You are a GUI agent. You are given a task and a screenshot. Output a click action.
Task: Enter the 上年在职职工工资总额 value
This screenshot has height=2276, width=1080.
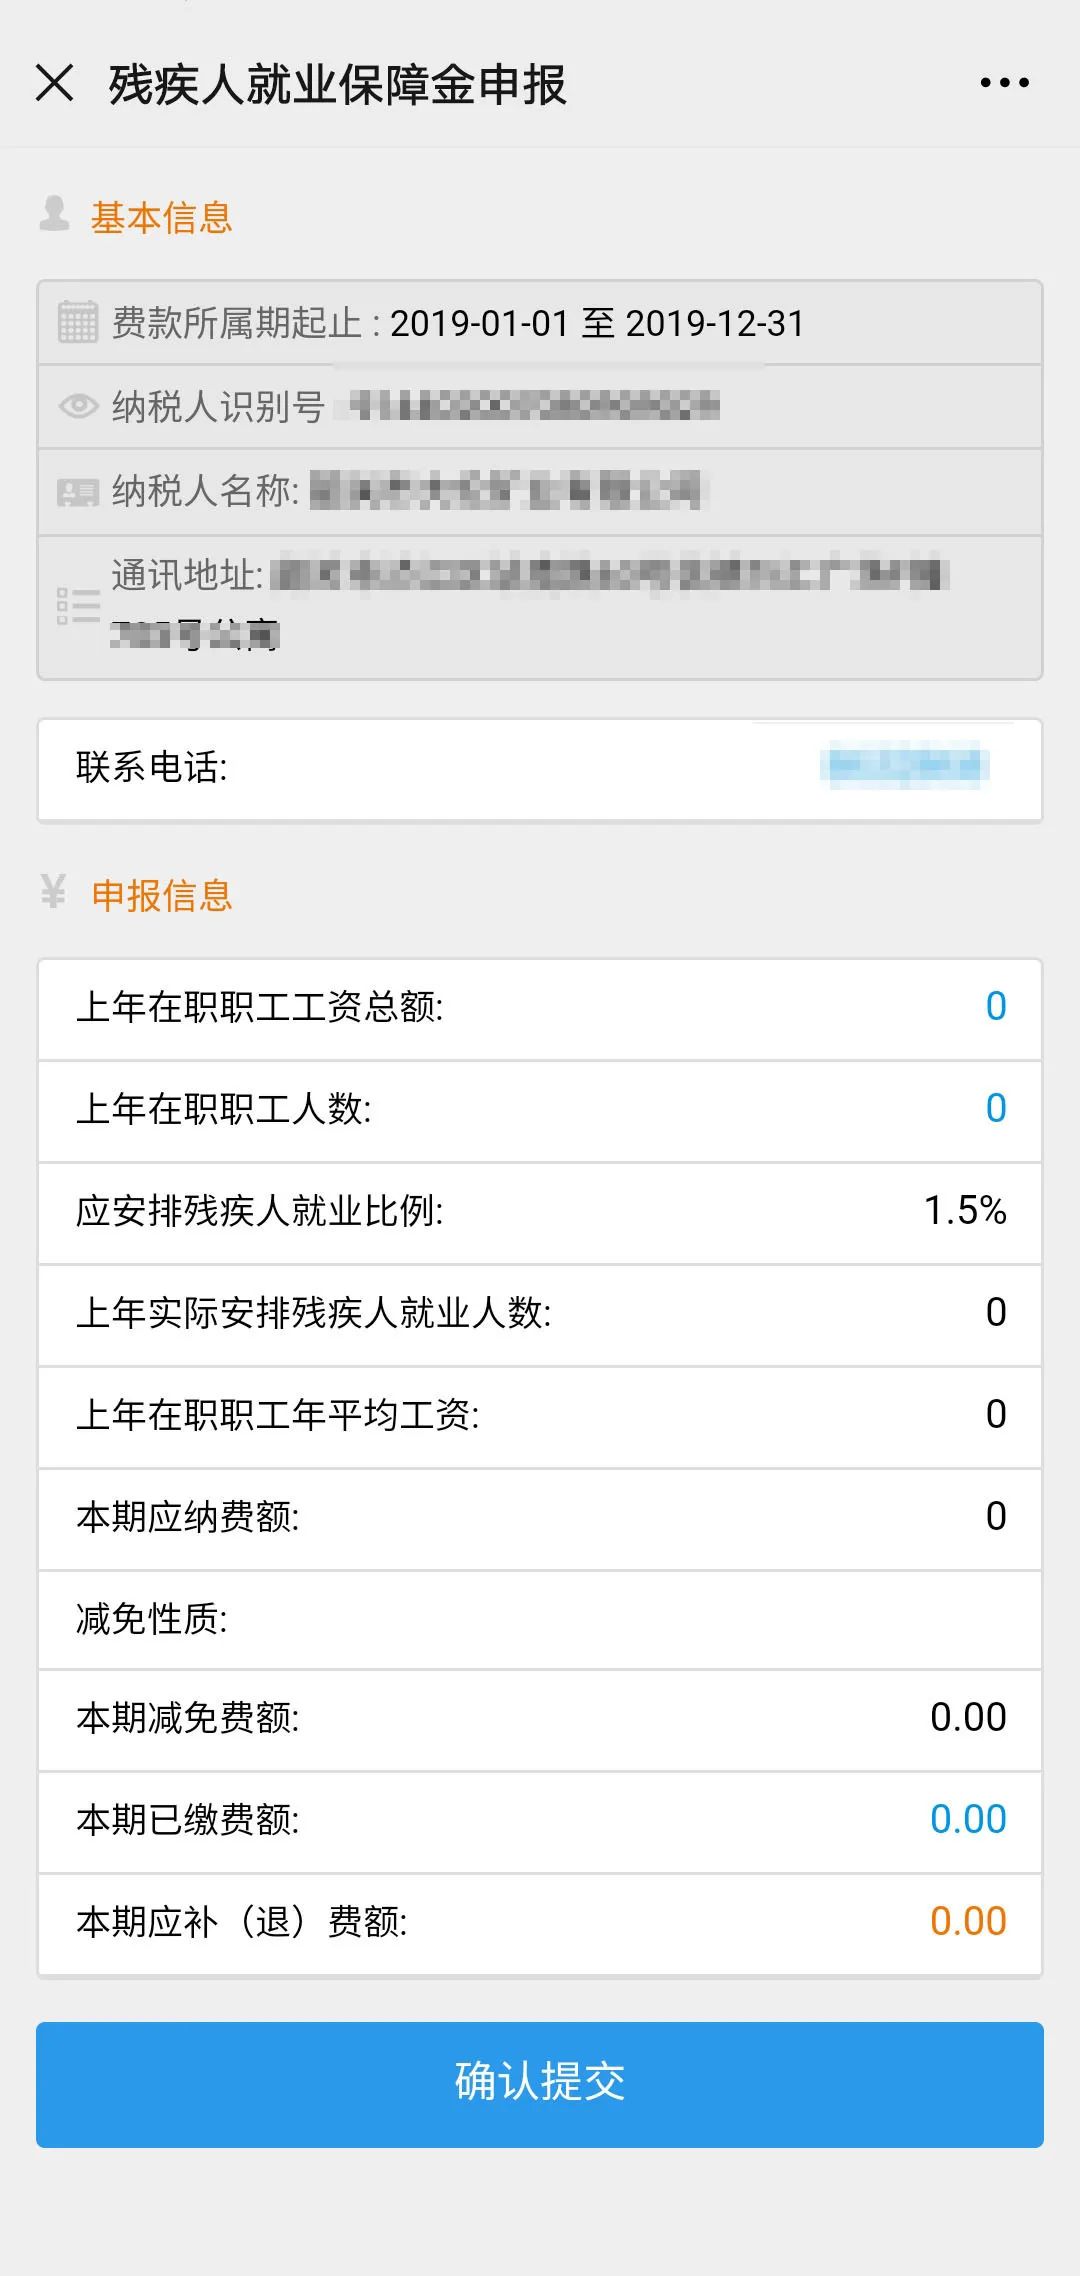995,1007
